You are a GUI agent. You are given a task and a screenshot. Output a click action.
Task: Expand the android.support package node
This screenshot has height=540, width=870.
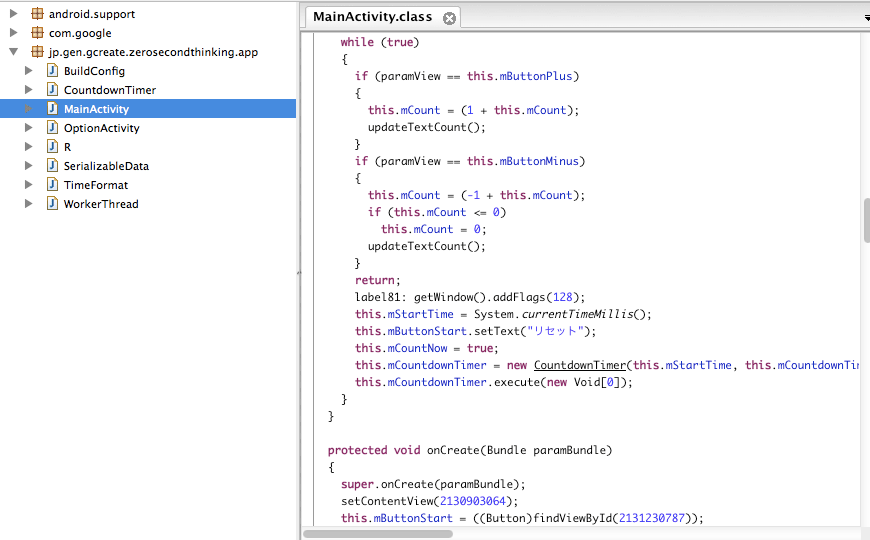coord(13,14)
